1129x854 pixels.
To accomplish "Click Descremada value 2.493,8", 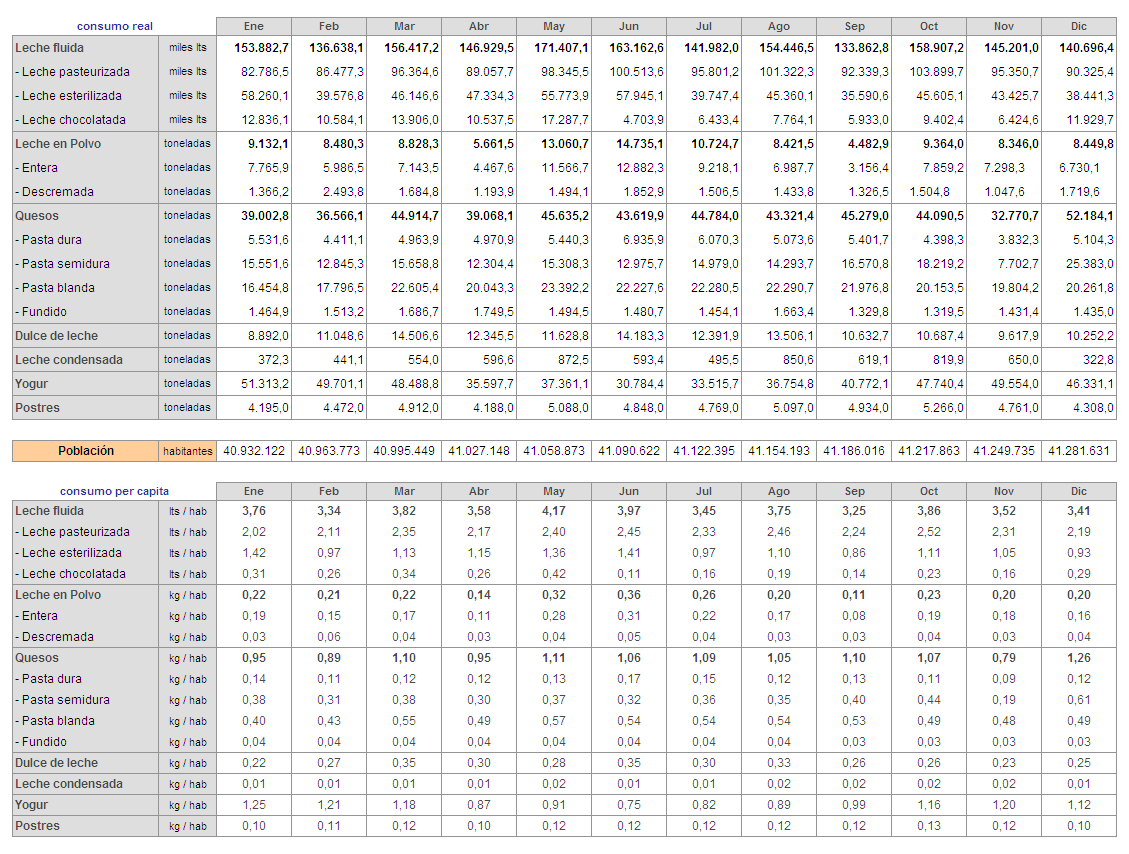I will [x=343, y=192].
